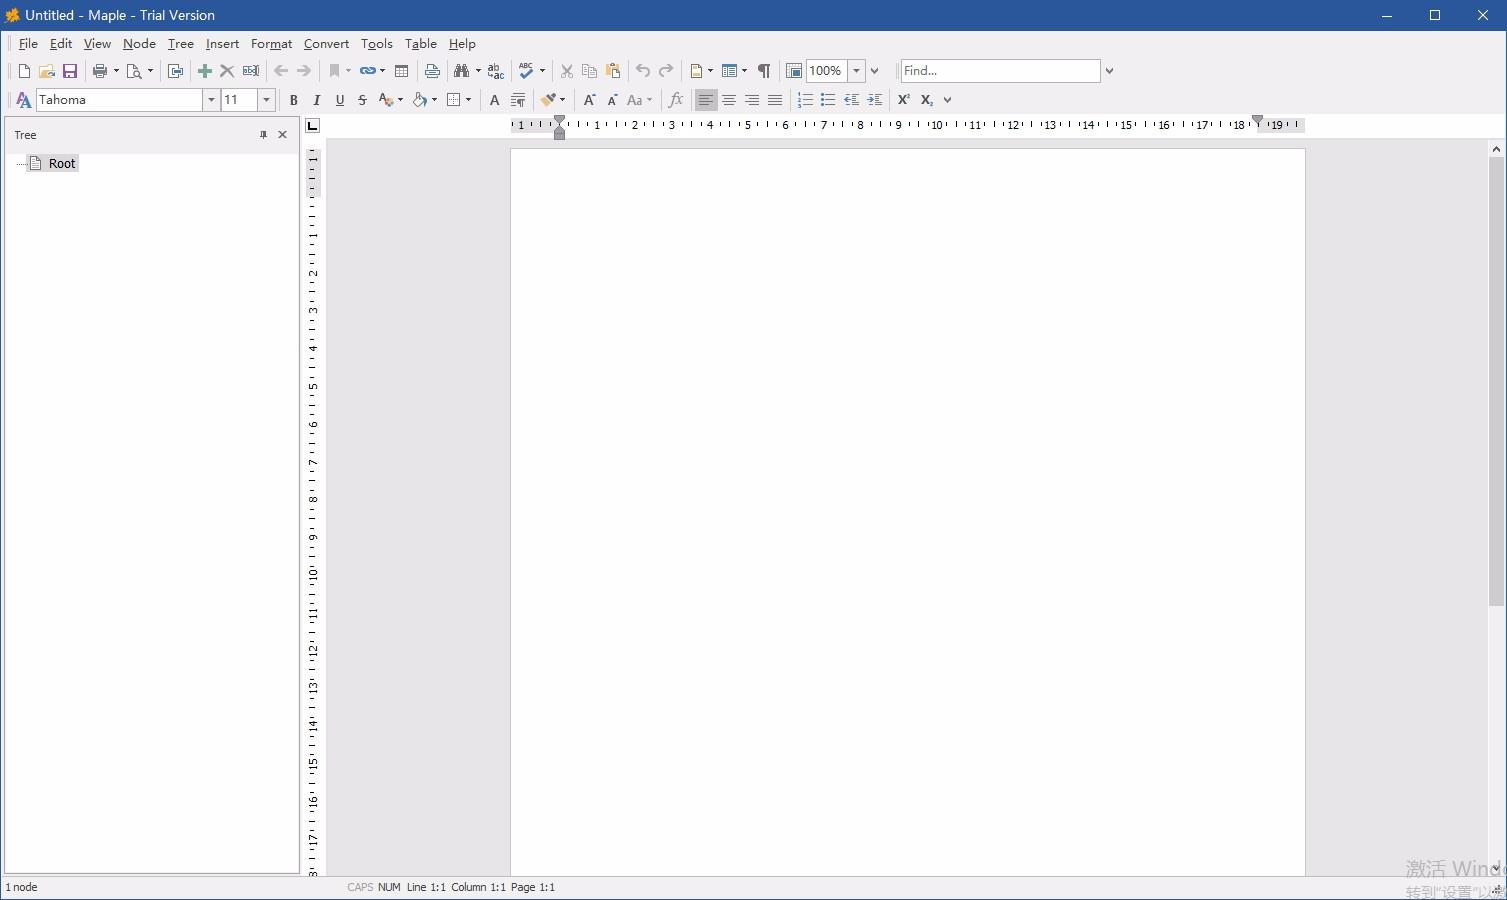Delete the node using the X icon
The height and width of the screenshot is (900, 1507).
[227, 71]
